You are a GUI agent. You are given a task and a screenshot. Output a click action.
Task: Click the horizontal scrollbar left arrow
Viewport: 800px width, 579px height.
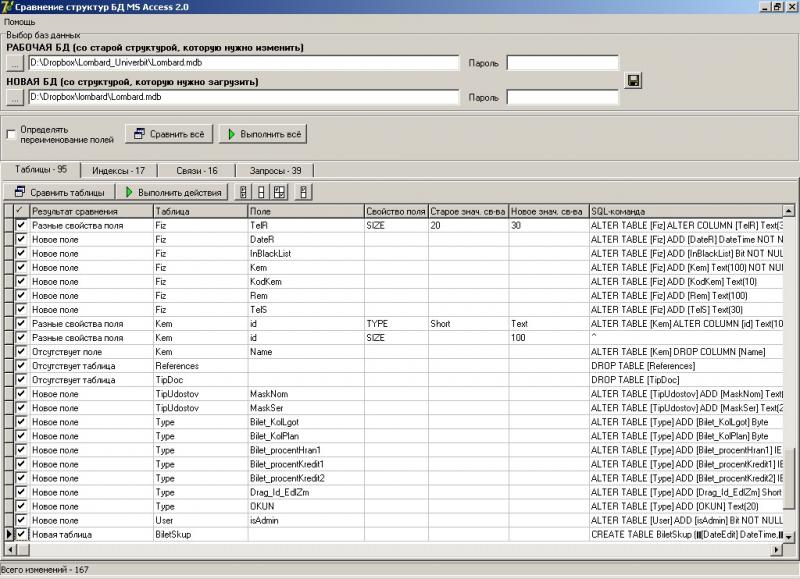[10, 549]
